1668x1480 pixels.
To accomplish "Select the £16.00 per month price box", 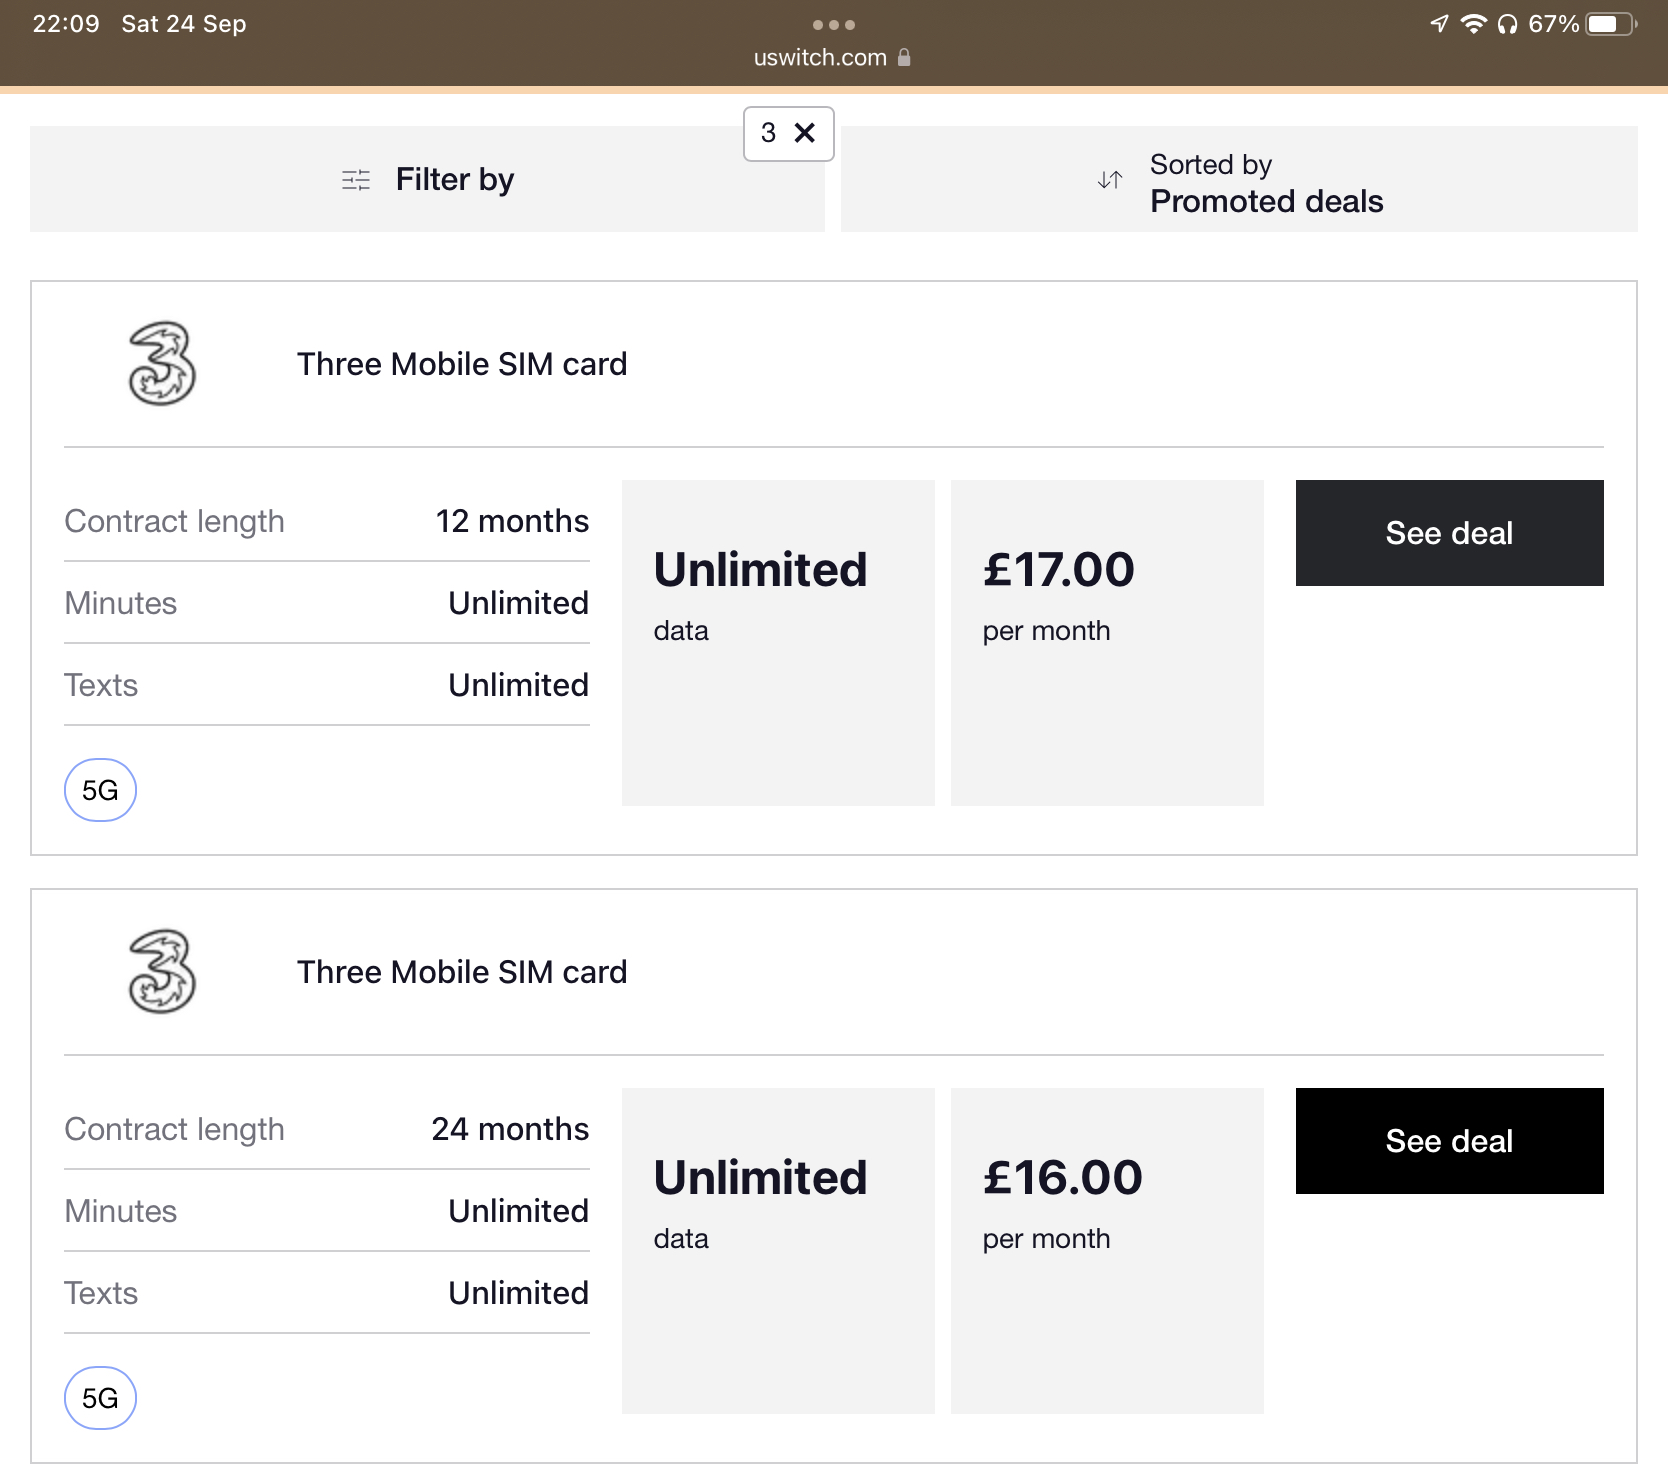I will pyautogui.click(x=1107, y=1250).
